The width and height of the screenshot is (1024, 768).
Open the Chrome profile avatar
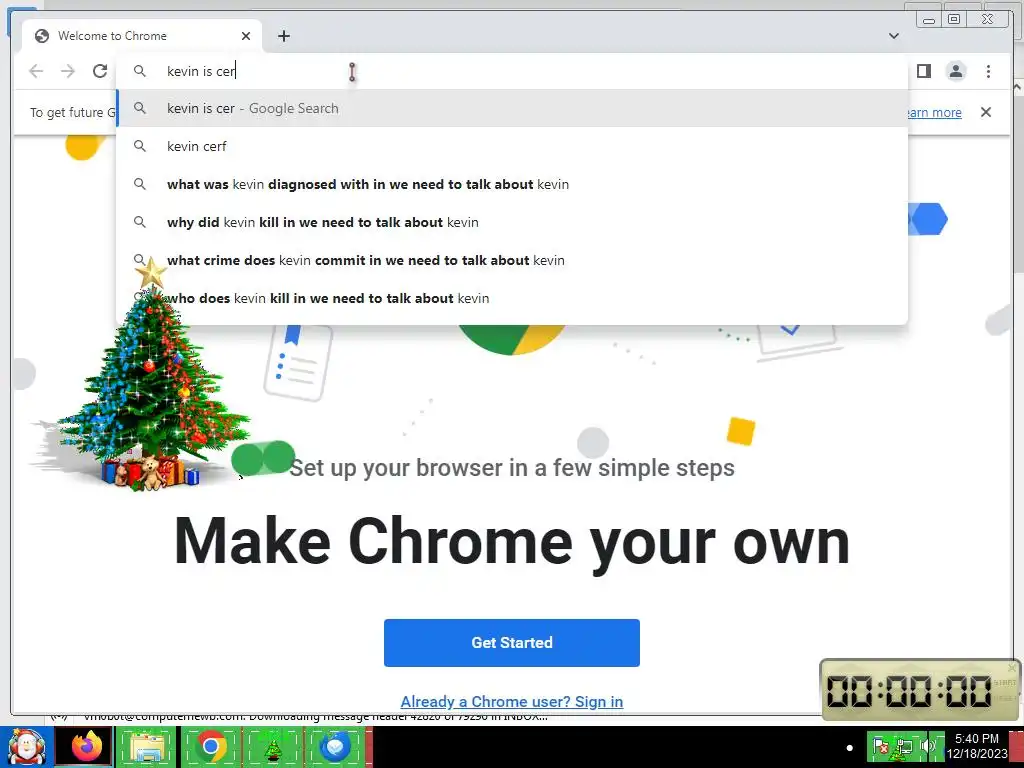[x=956, y=71]
